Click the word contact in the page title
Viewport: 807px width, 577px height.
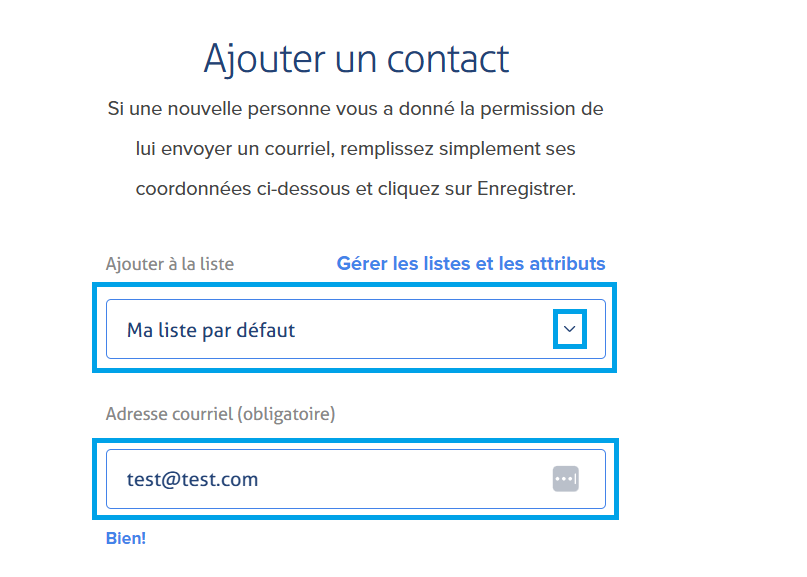pos(448,59)
